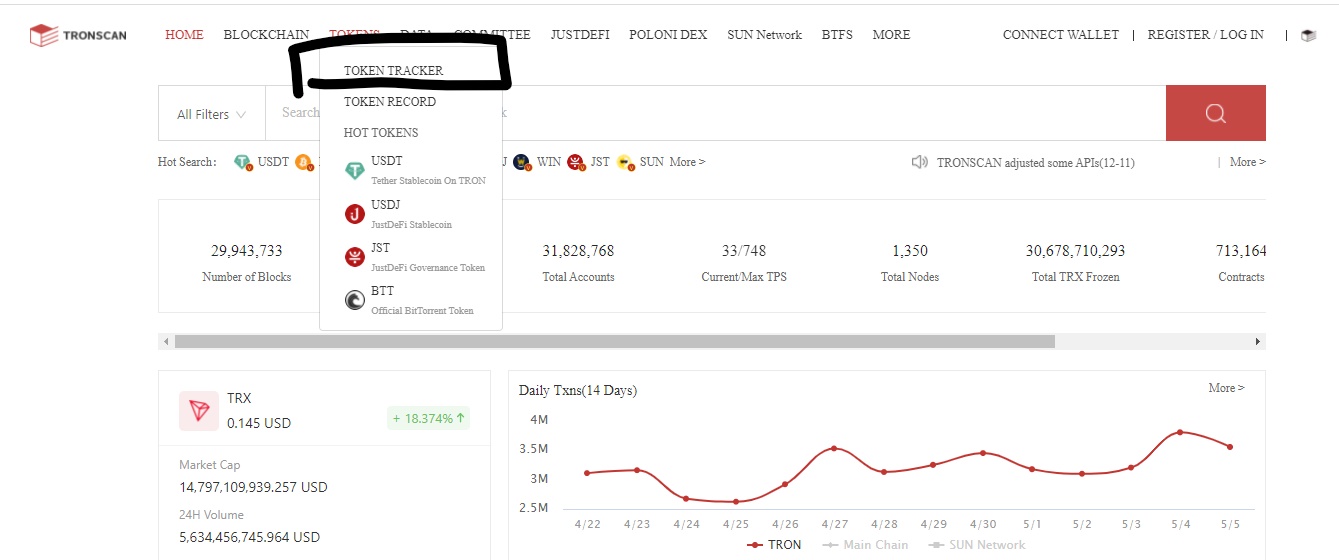Viewport: 1339px width, 560px height.
Task: Go to the HOME menu item
Action: pos(184,35)
